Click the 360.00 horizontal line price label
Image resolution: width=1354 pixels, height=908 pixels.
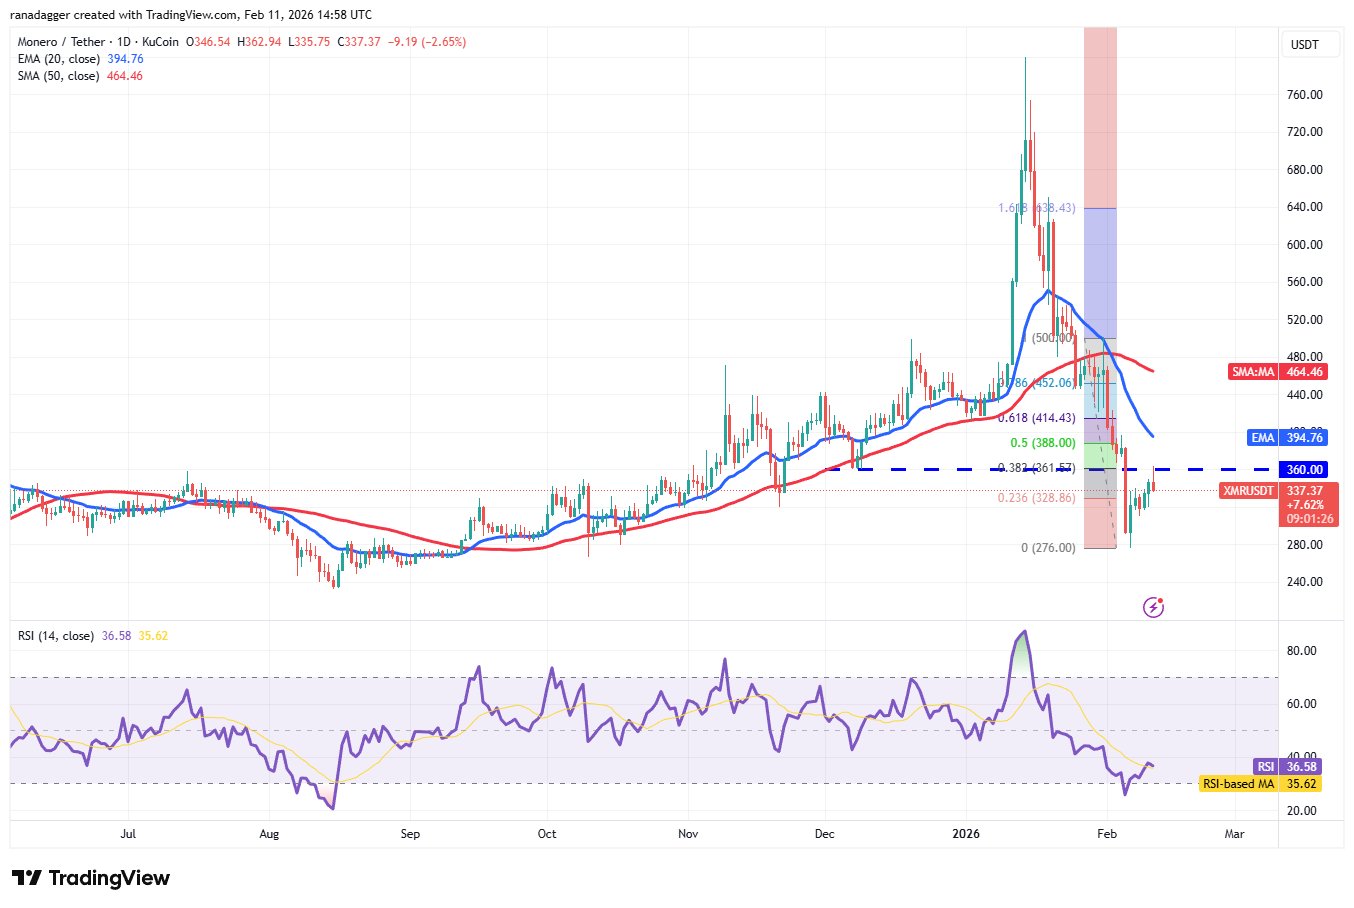click(x=1304, y=470)
